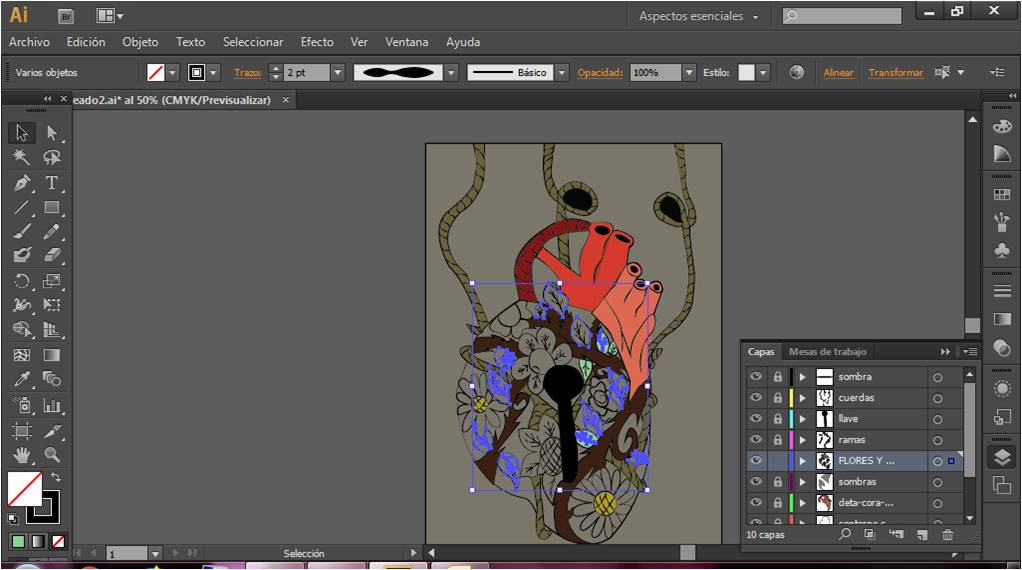Unlock the llave layer
This screenshot has height=570, width=1022.
pyautogui.click(x=777, y=419)
